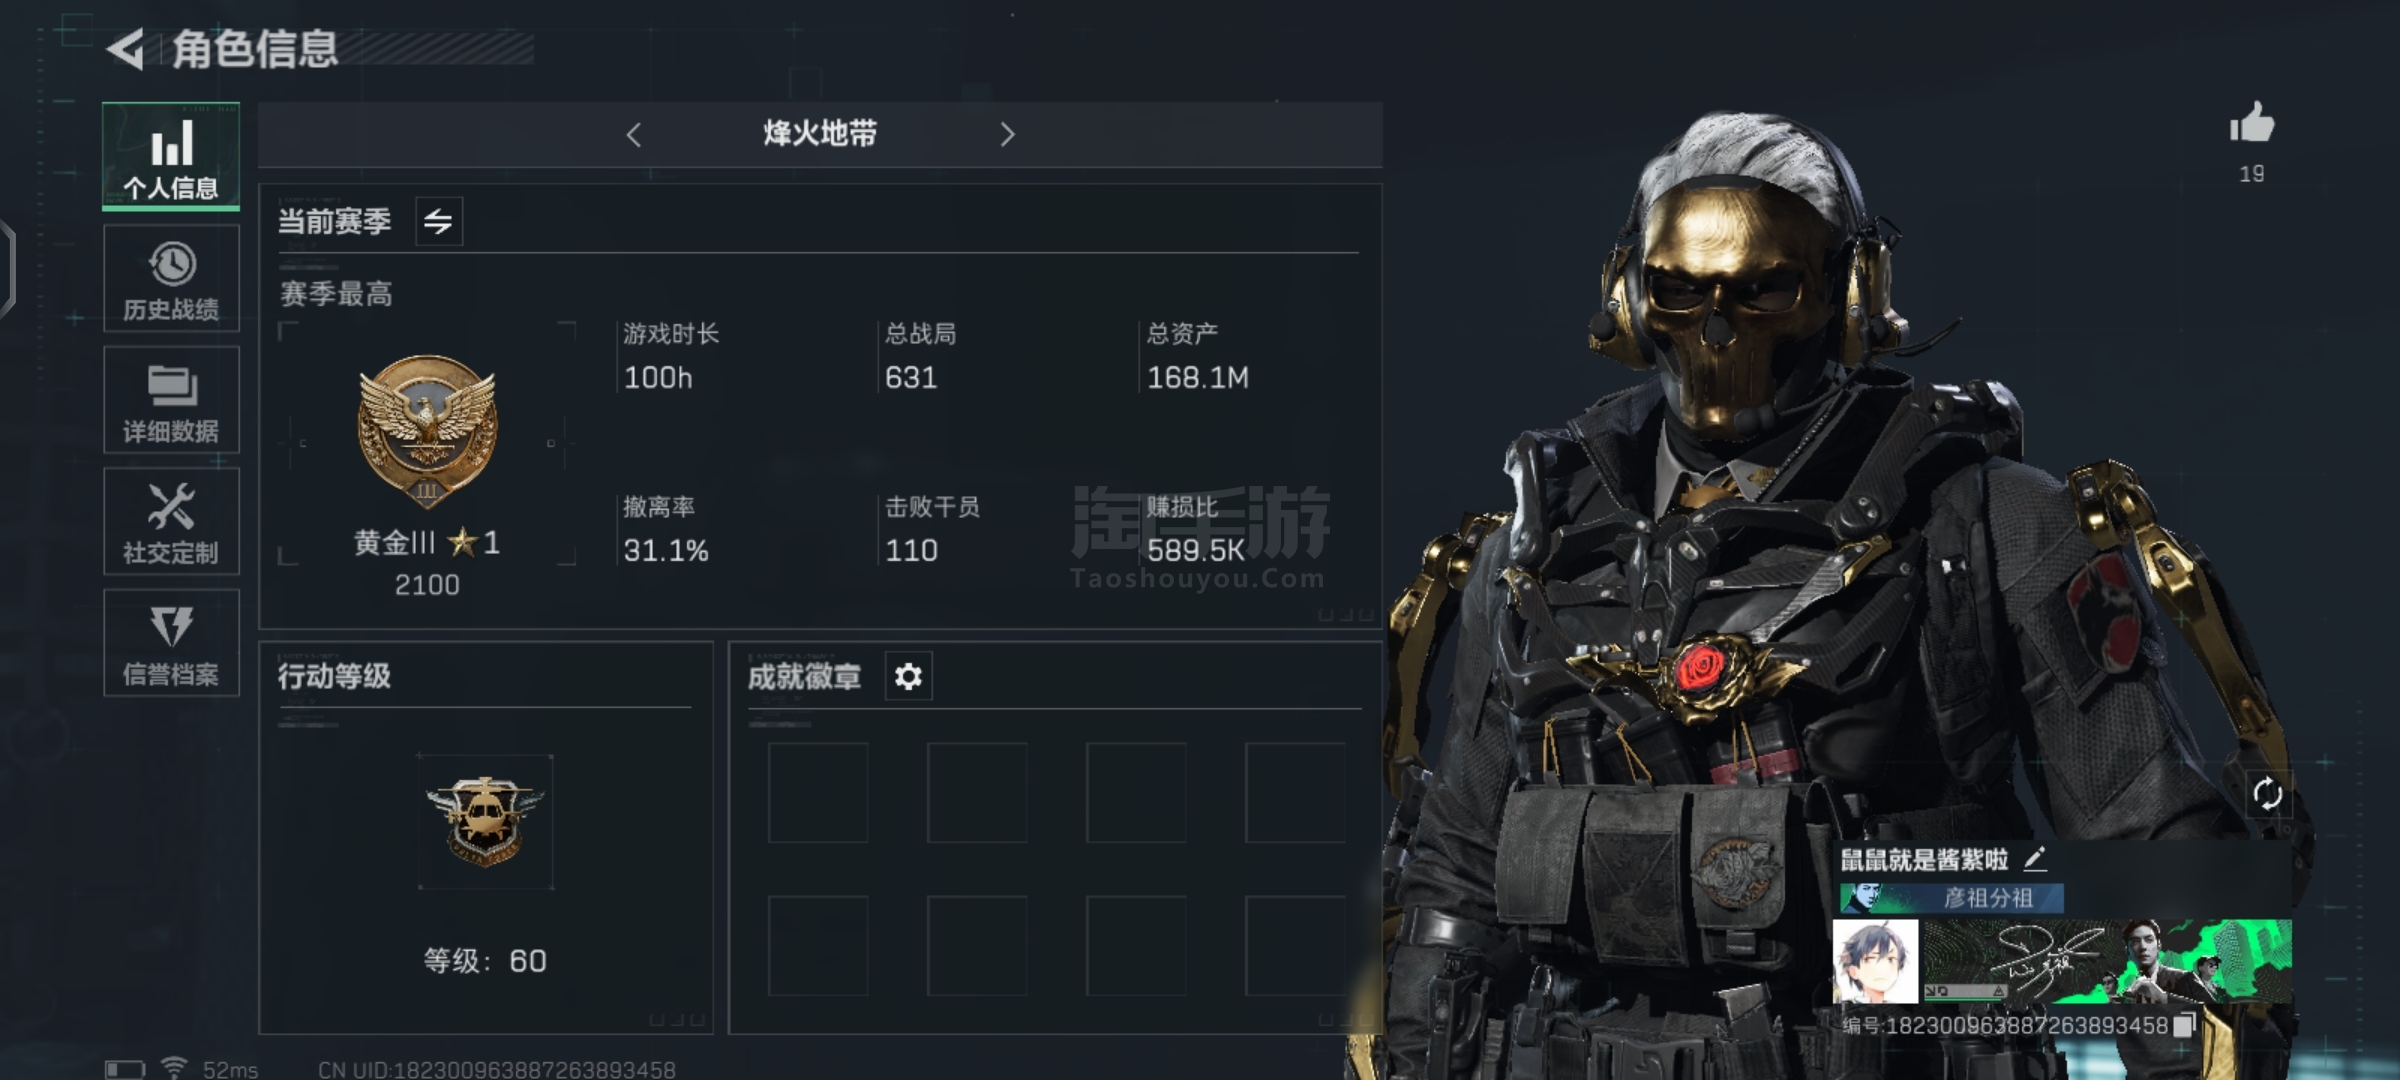Select the first empty achievement badge slot

click(818, 792)
